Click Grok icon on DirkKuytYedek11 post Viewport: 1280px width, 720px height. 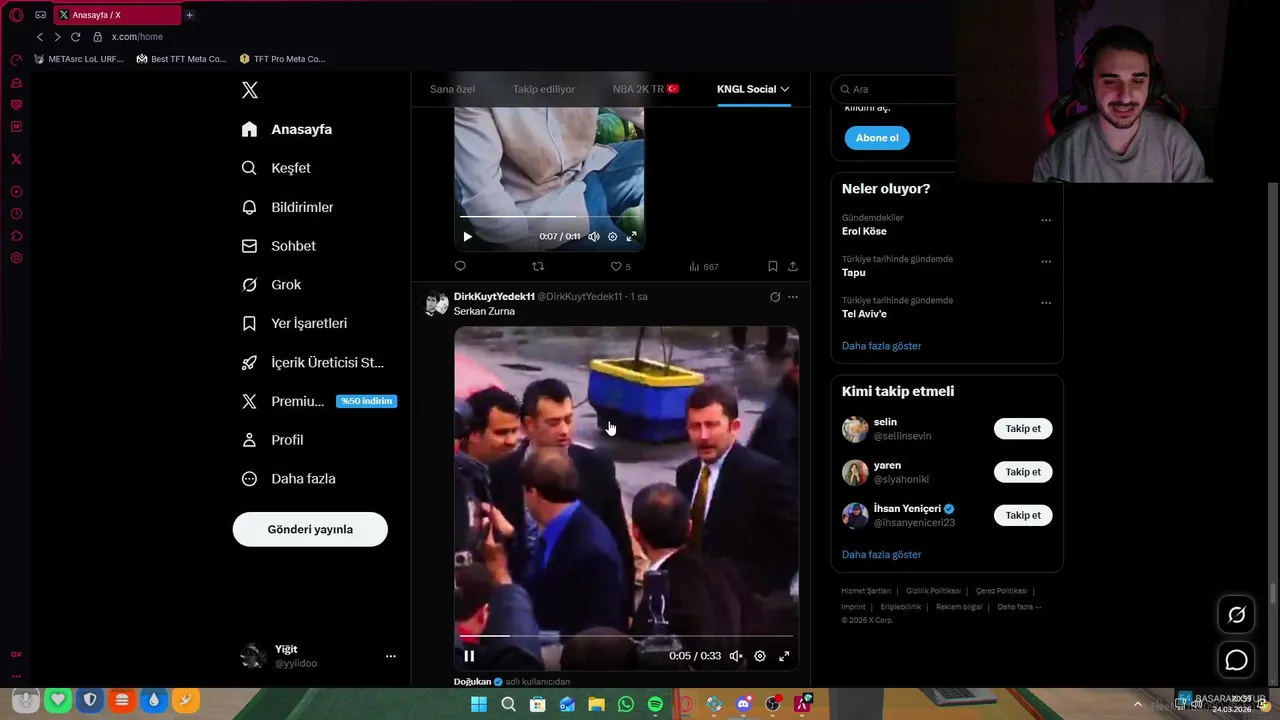click(774, 297)
